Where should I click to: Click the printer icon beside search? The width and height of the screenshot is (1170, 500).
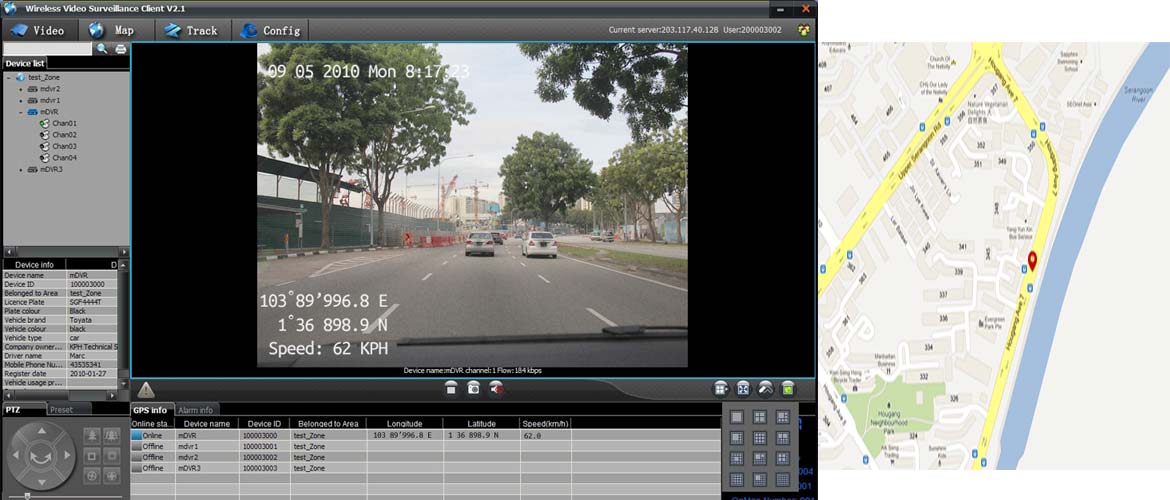121,48
